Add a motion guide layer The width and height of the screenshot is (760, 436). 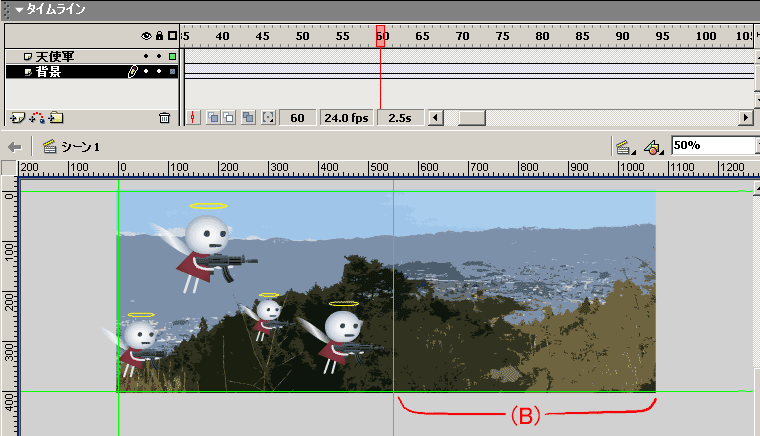[37, 118]
